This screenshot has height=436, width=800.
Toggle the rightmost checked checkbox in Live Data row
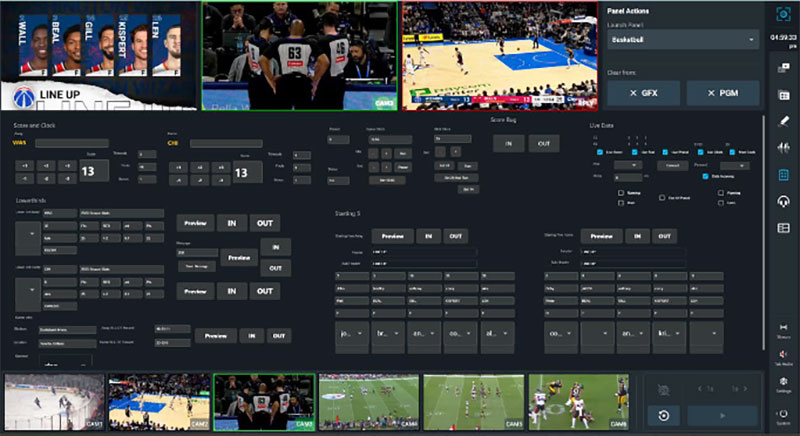click(x=732, y=152)
